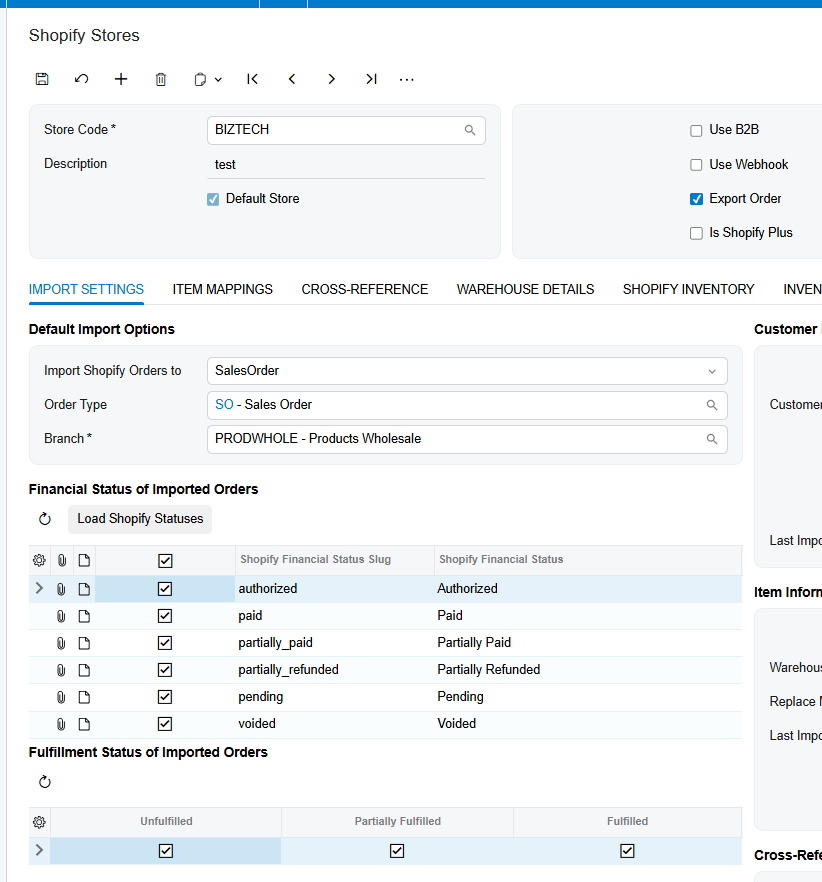Image resolution: width=822 pixels, height=882 pixels.
Task: Sort by Shopify Financial Status column
Action: (x=588, y=560)
